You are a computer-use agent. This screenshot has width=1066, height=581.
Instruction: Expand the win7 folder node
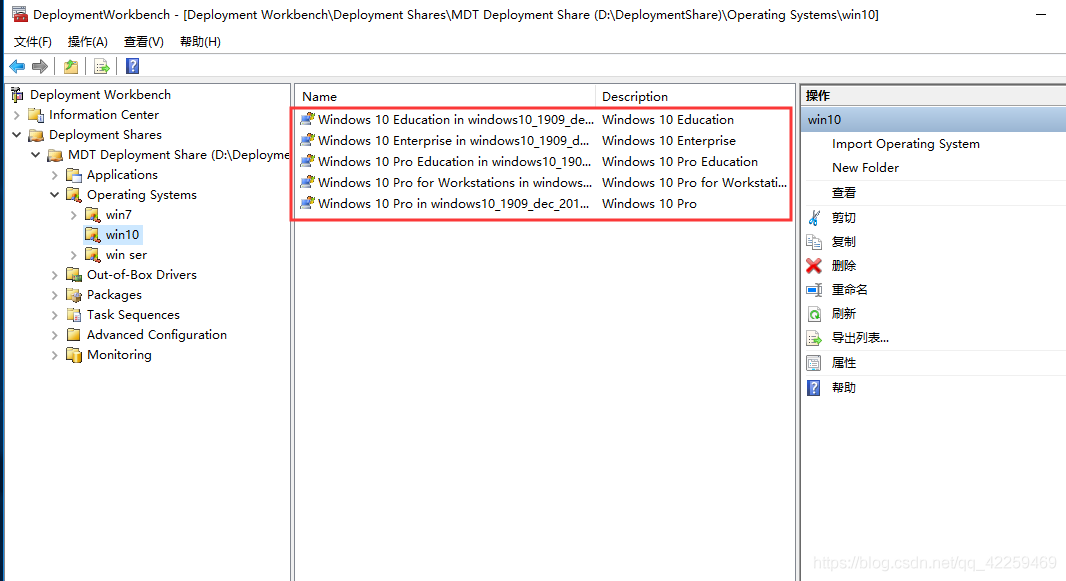point(74,215)
